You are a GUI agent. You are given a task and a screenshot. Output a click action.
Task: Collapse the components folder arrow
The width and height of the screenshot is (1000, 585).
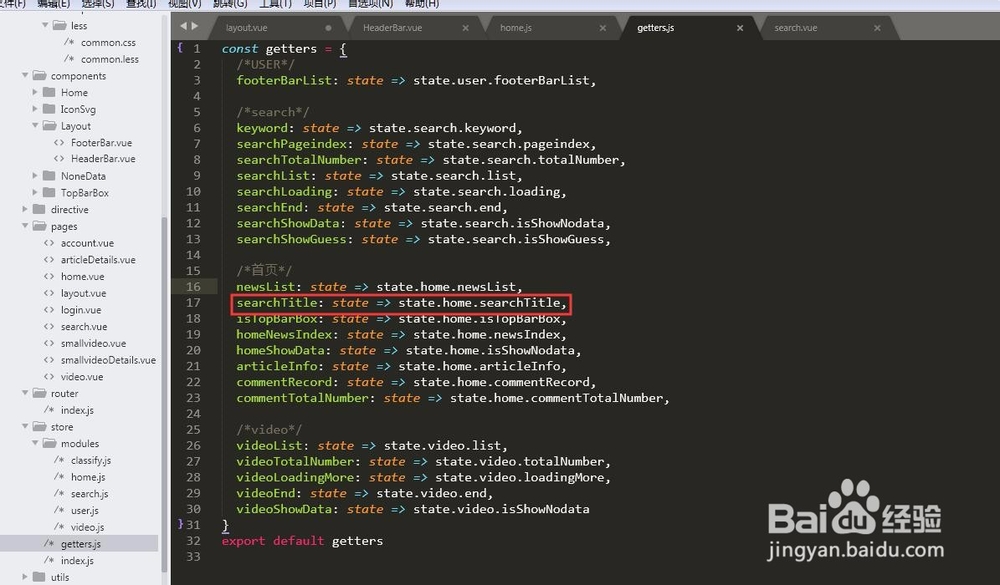click(26, 75)
